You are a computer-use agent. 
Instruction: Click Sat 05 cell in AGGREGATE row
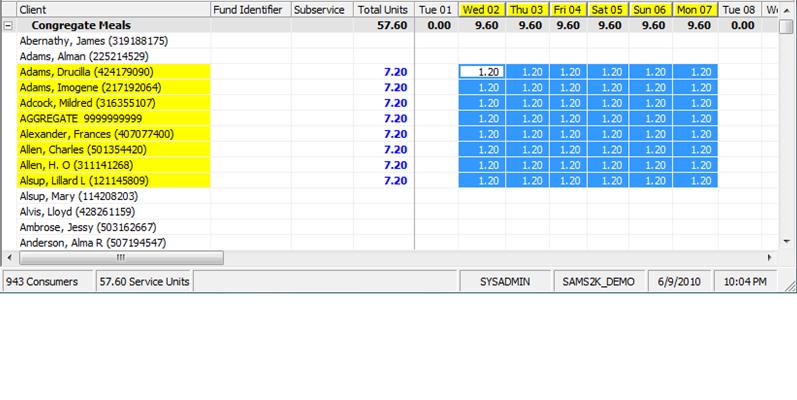point(608,118)
